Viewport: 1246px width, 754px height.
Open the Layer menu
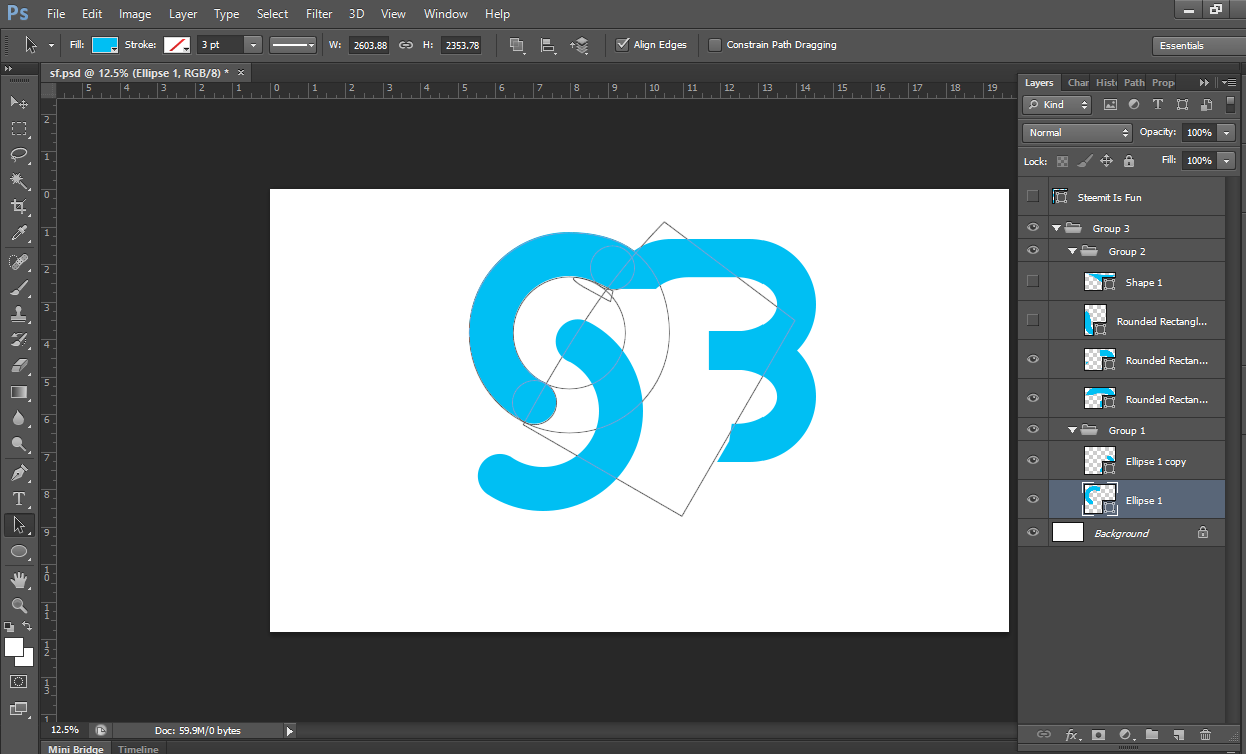pyautogui.click(x=183, y=14)
